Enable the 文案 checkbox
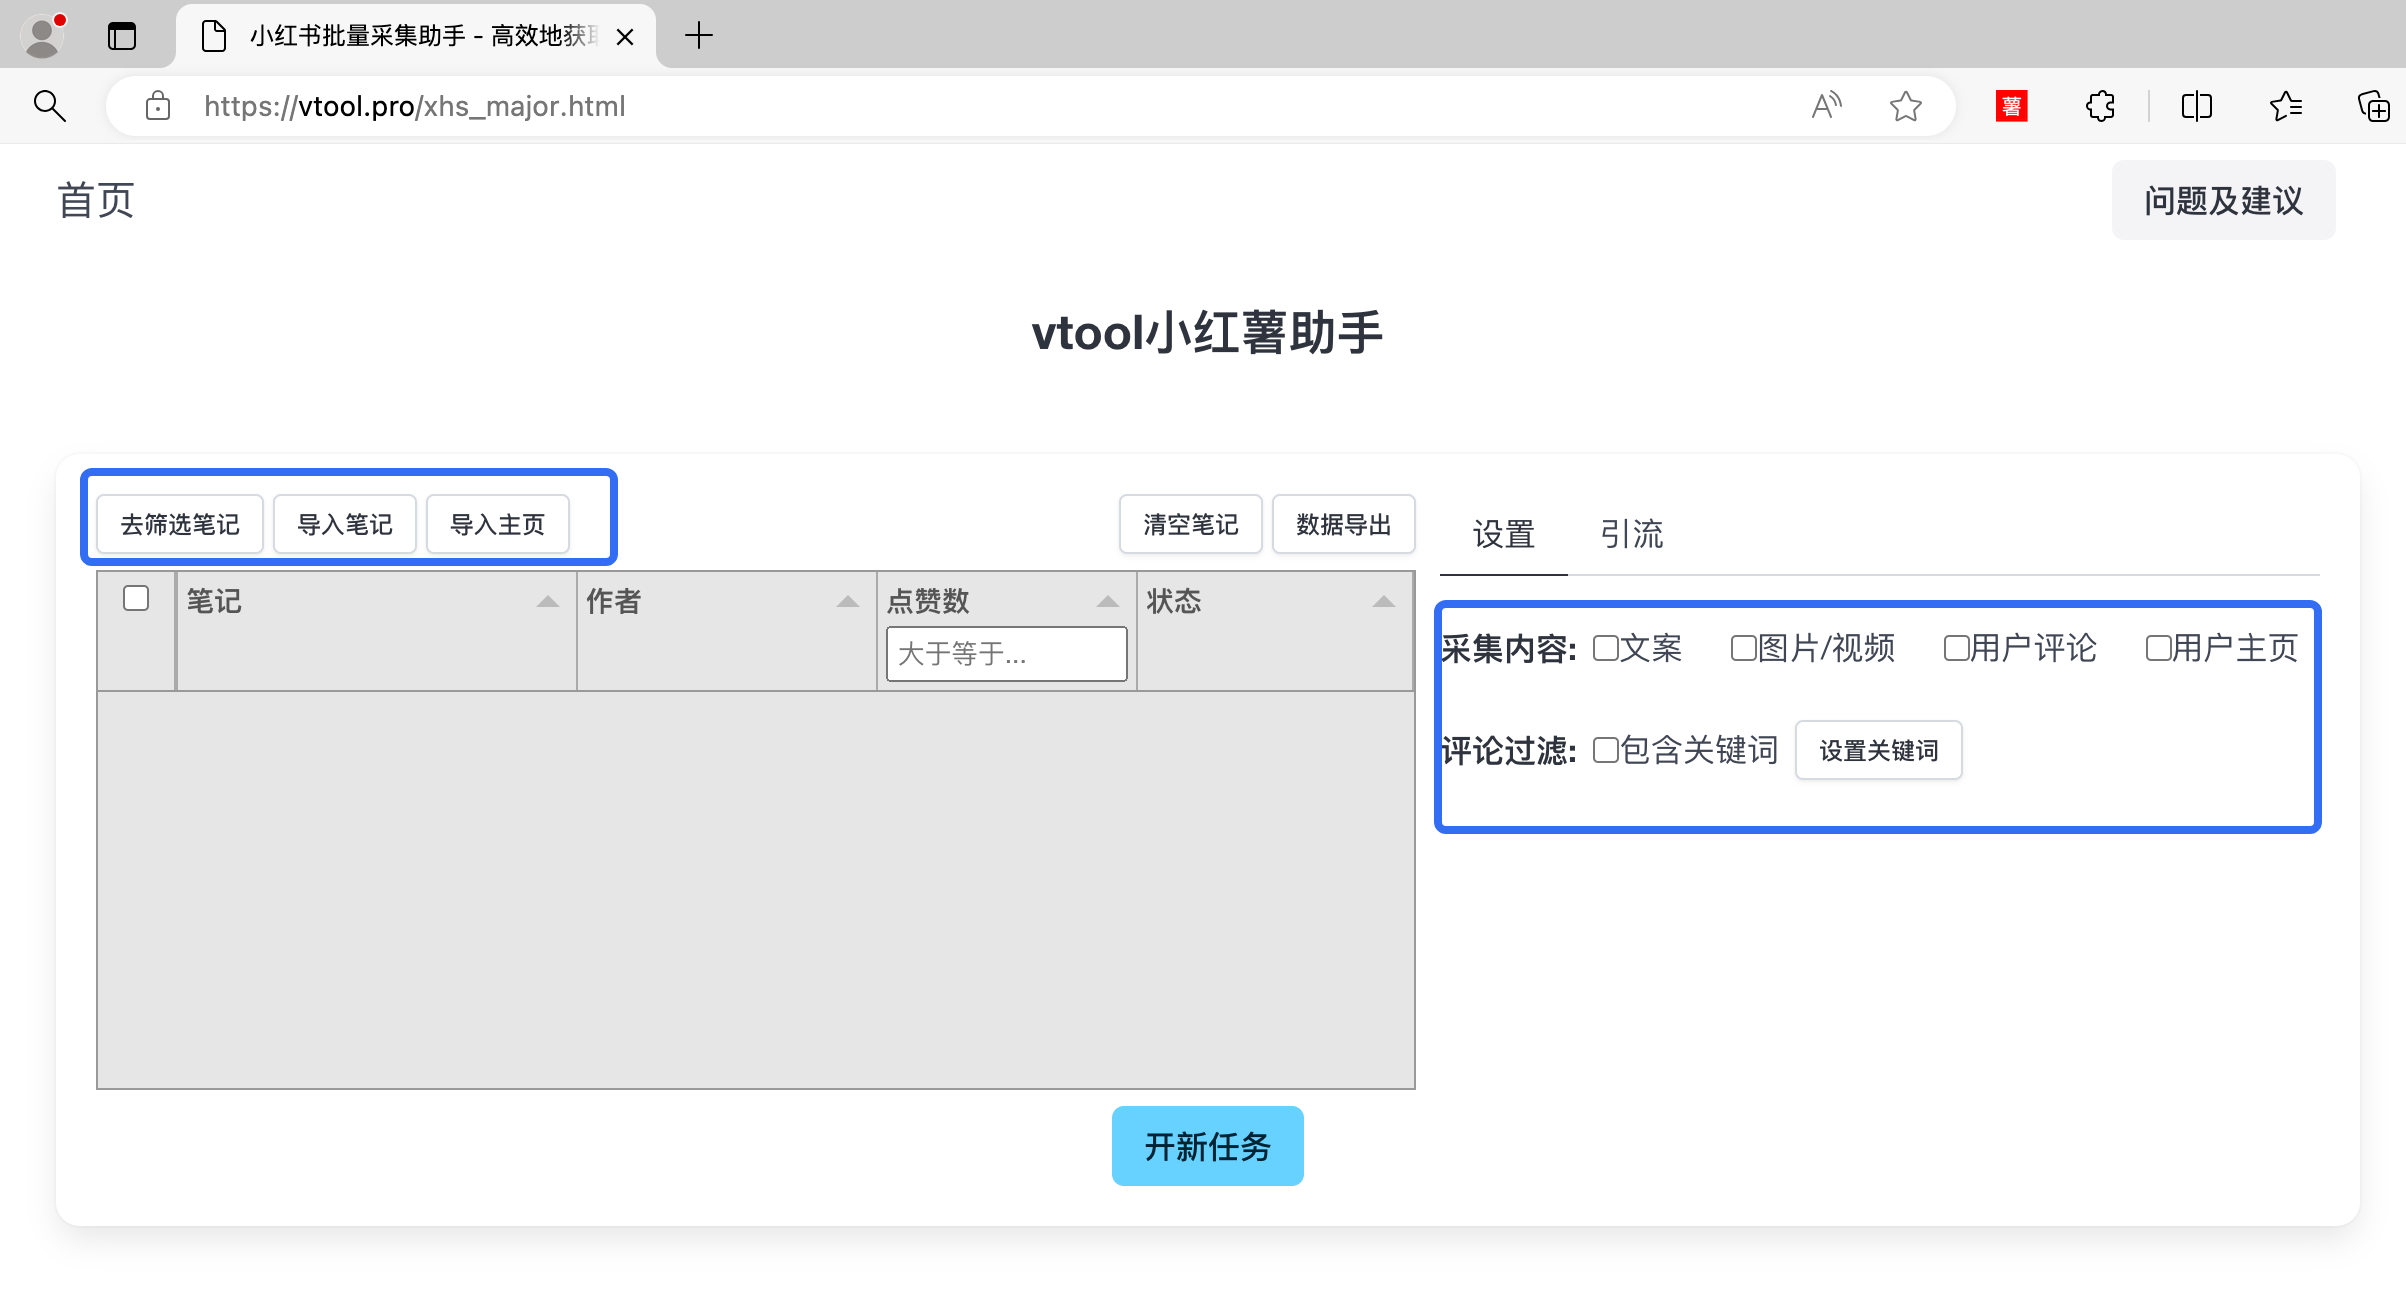 (x=1606, y=648)
